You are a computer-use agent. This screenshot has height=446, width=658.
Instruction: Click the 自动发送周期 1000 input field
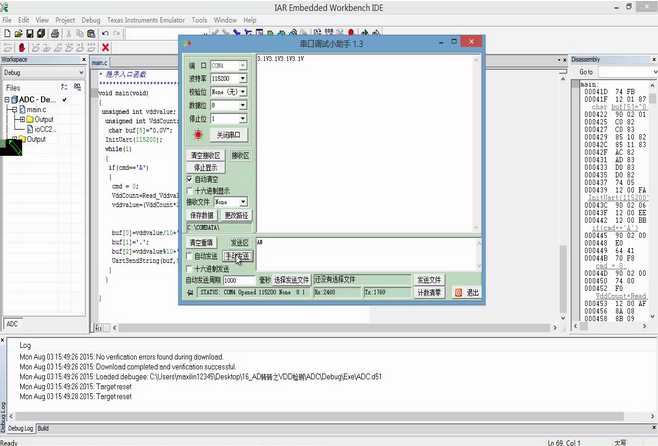coord(239,280)
